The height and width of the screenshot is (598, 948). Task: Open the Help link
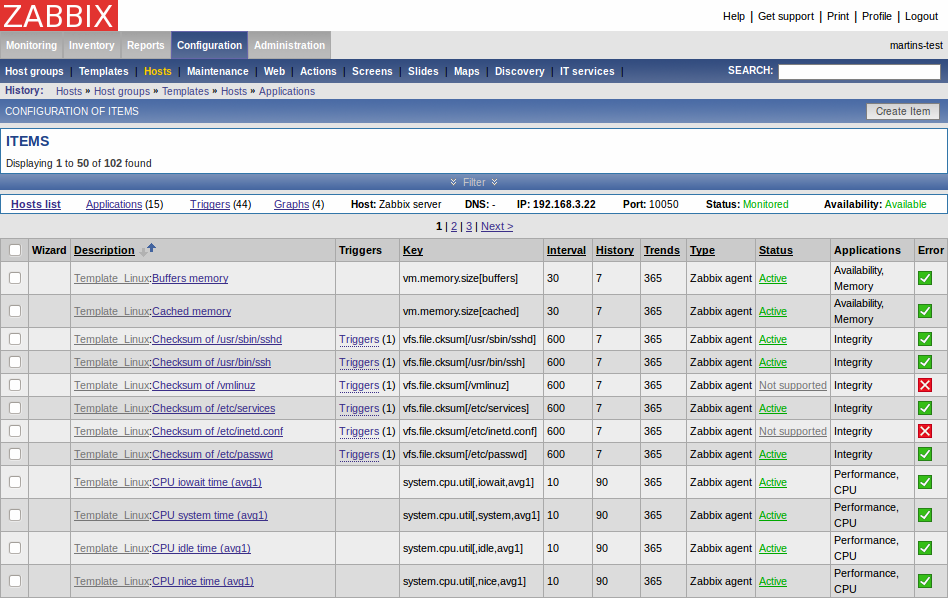pos(734,16)
